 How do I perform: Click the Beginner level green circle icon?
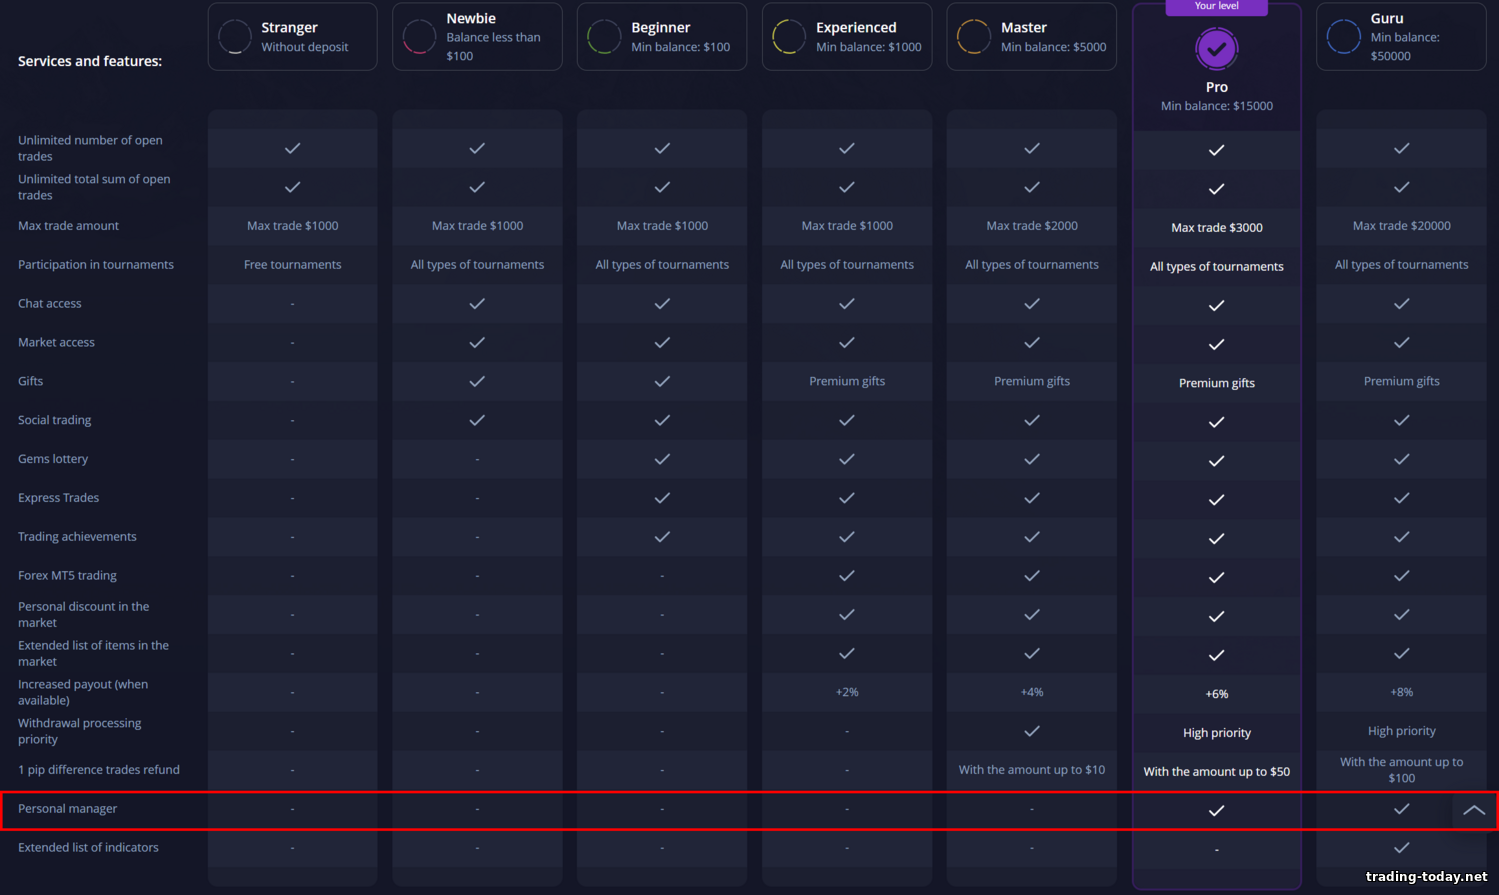pyautogui.click(x=604, y=37)
